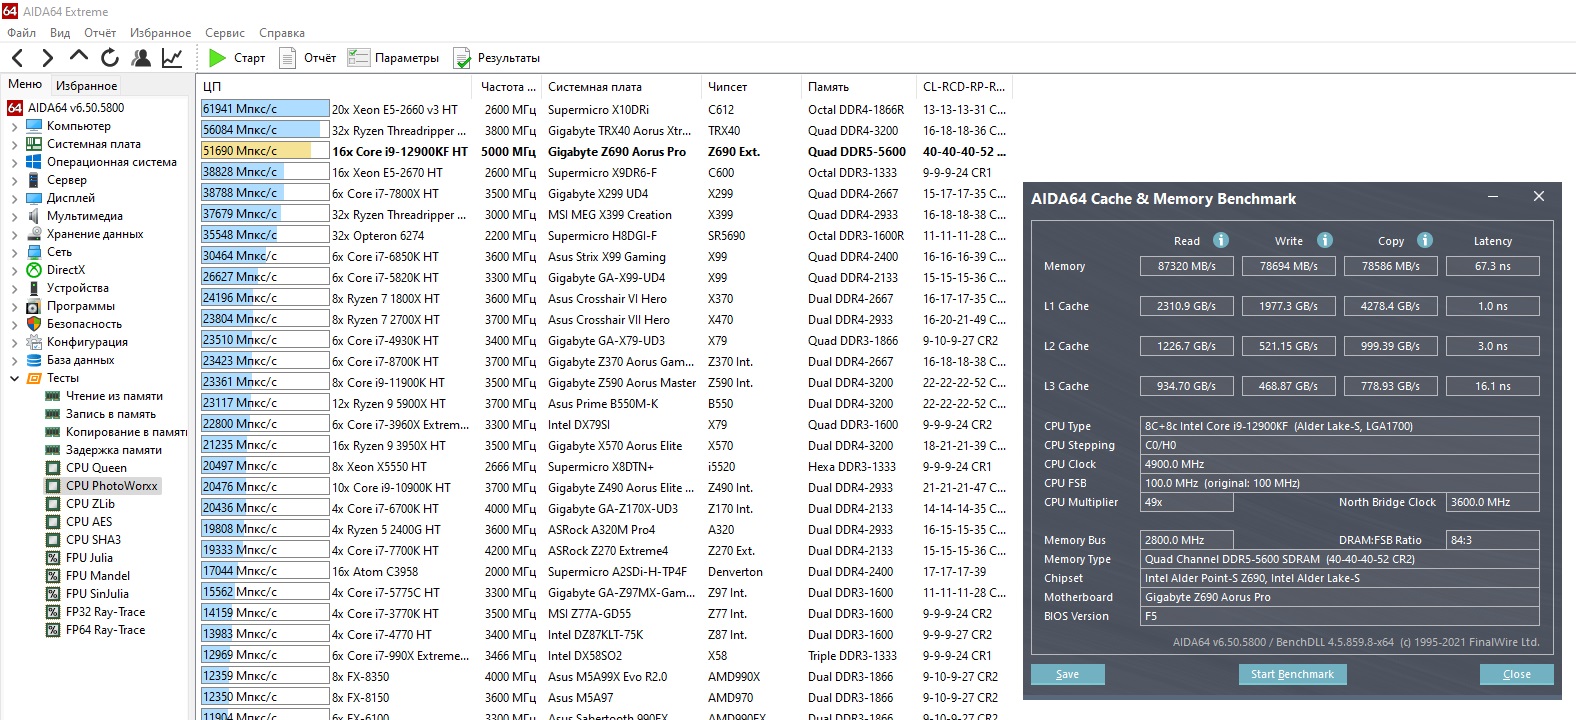Expand the Системная плата tree node
Viewport: 1576px width, 720px height.
click(x=14, y=145)
